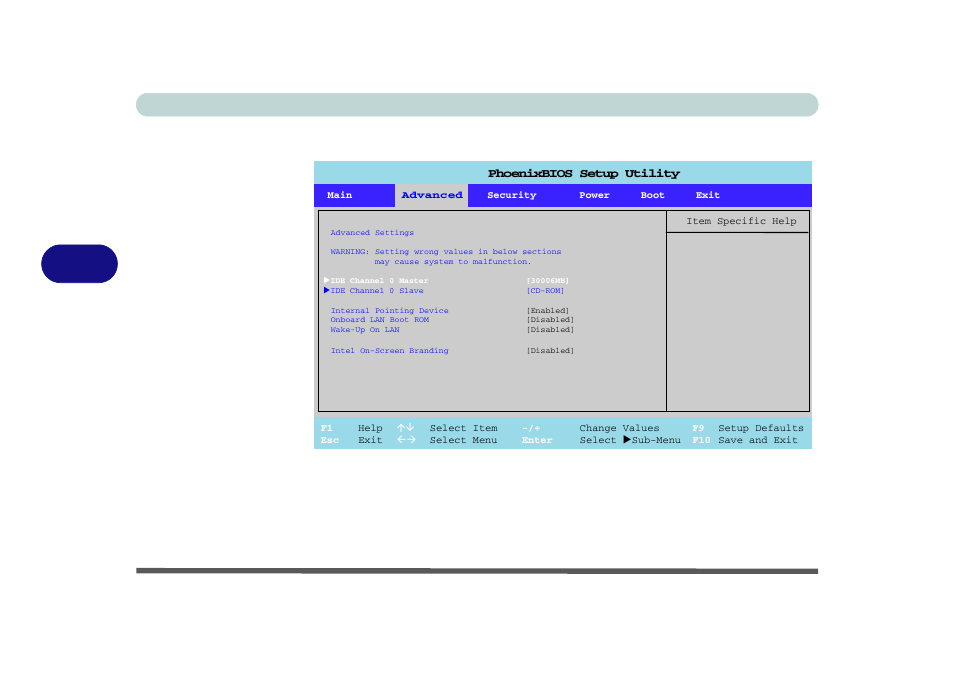The image size is (954, 673).
Task: Click the Item Specific Help header
Action: pyautogui.click(x=741, y=221)
